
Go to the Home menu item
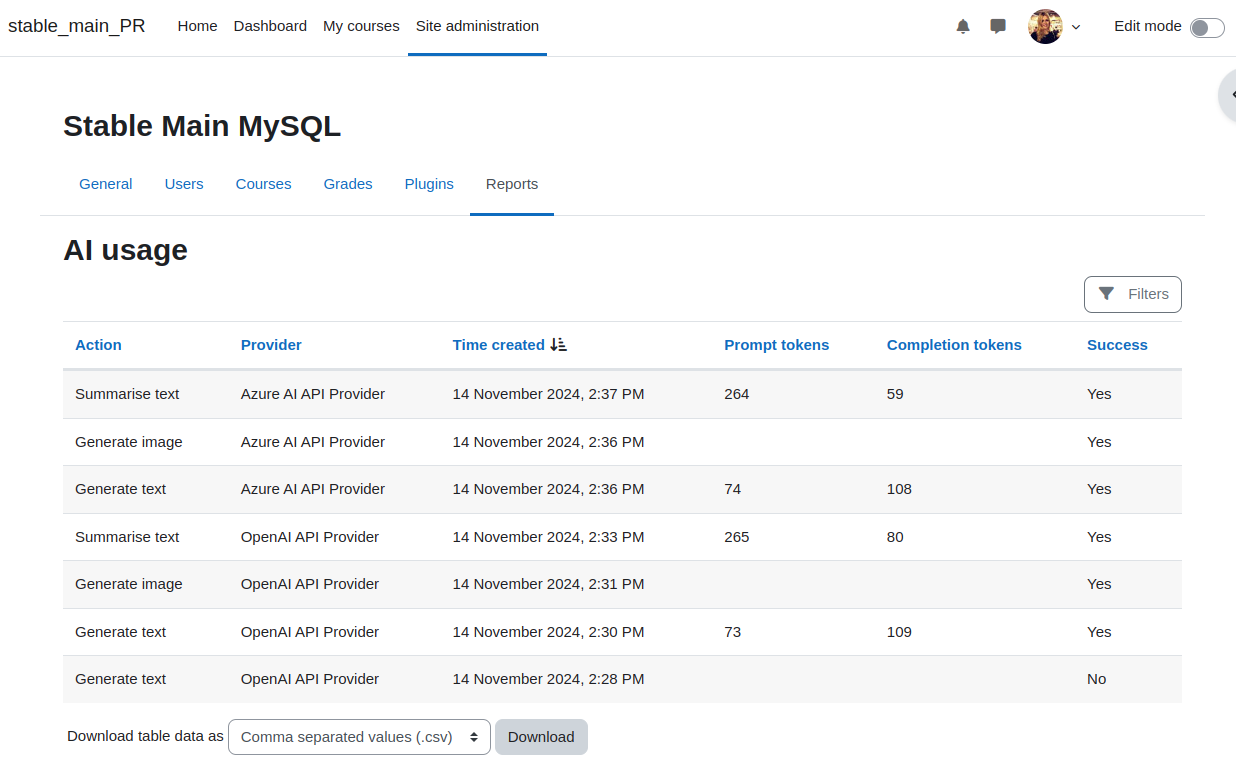click(x=197, y=27)
